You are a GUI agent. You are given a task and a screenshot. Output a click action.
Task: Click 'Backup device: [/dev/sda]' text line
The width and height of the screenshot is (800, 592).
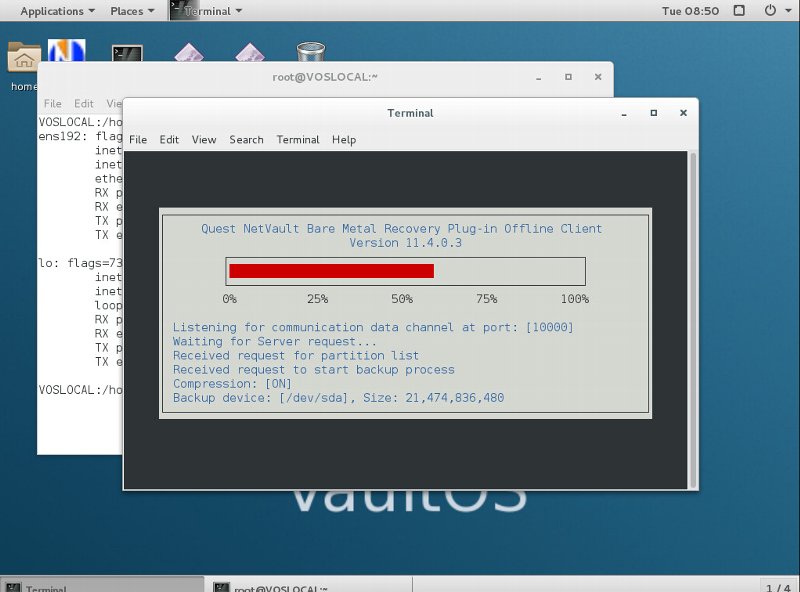pos(338,398)
